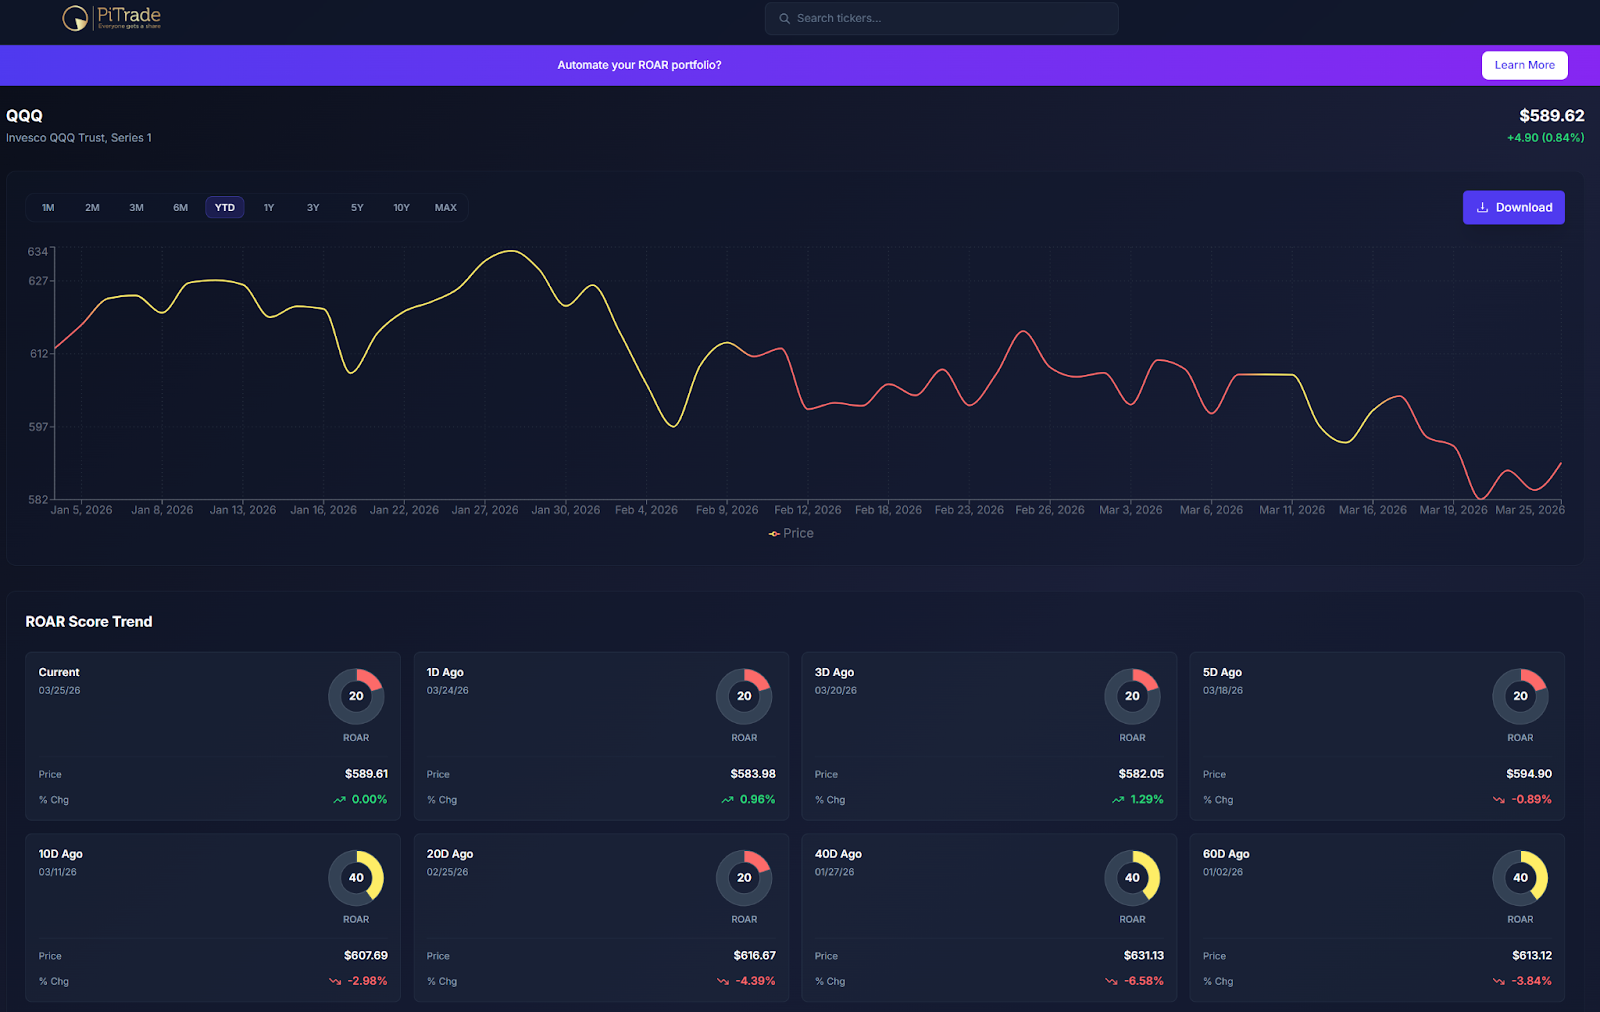1600x1012 pixels.
Task: Click the $582.05 price value
Action: (x=1141, y=774)
